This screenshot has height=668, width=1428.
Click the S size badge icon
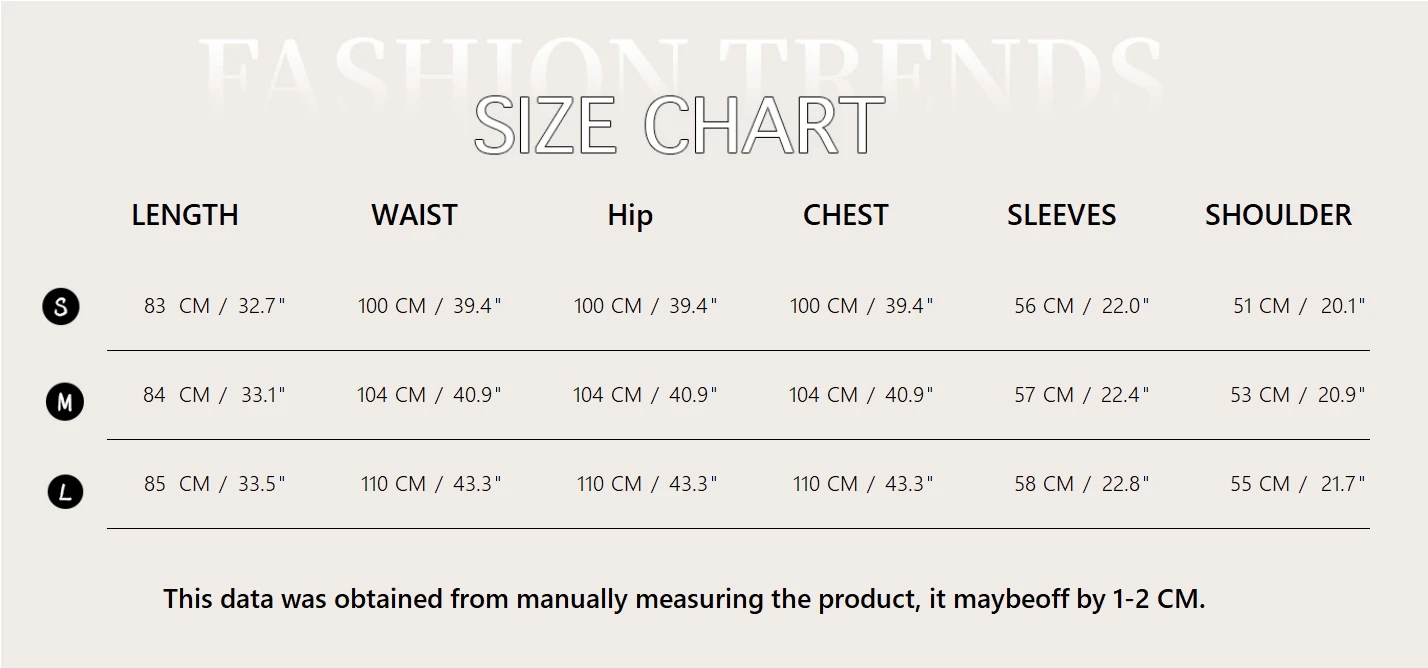[x=61, y=306]
